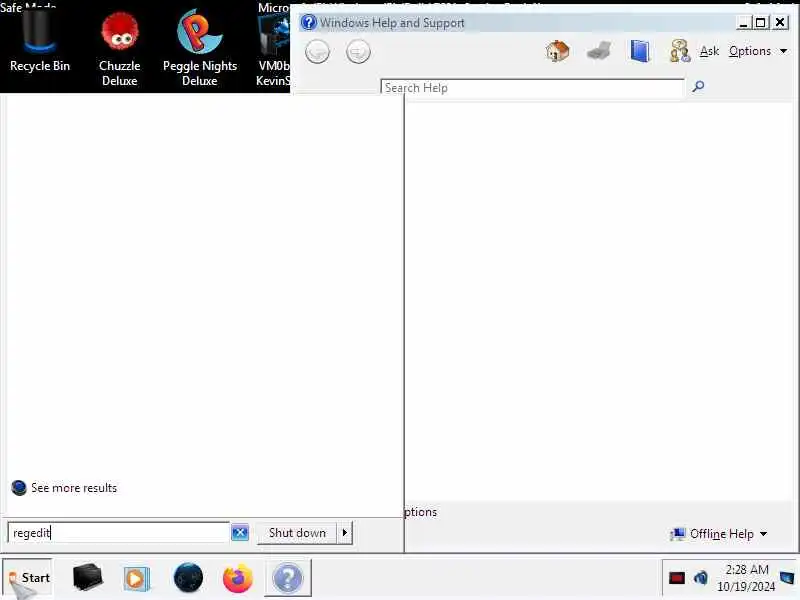Clear the Start menu search text
This screenshot has height=600, width=800.
point(240,533)
